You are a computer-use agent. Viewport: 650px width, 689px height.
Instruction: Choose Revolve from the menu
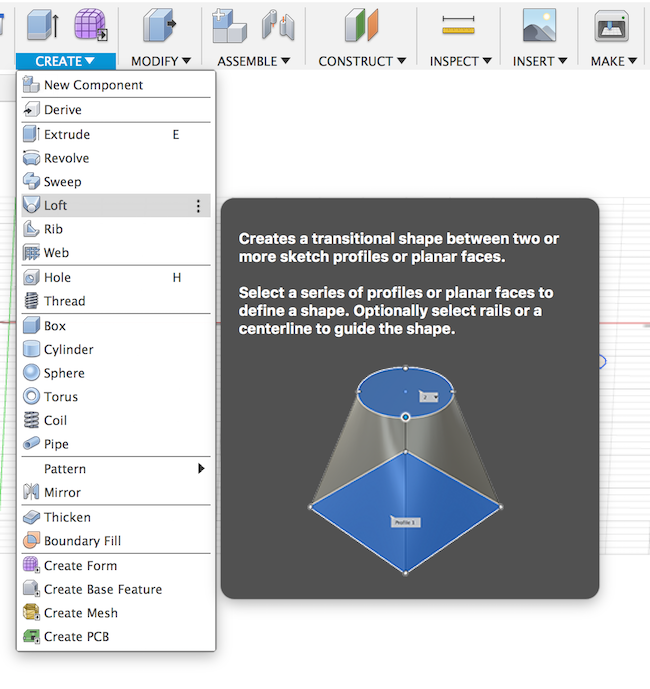[x=116, y=158]
